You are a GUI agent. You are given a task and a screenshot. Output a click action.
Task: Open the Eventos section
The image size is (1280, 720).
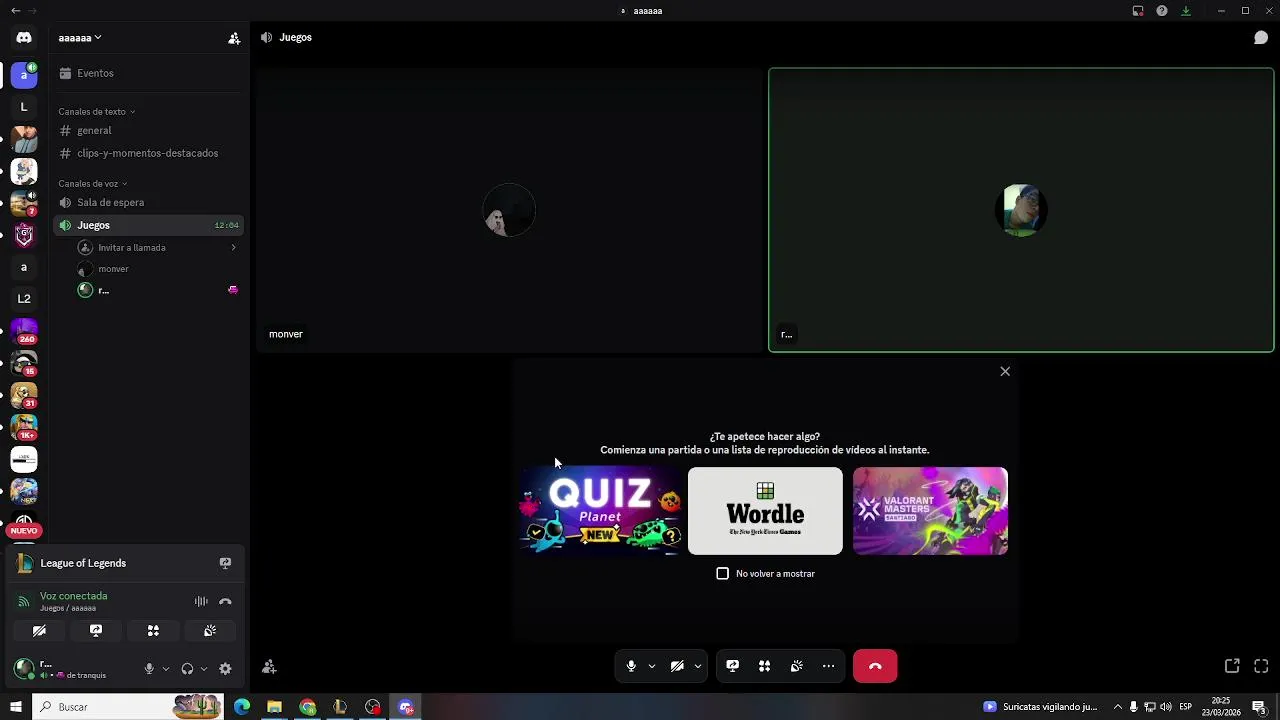click(148, 73)
